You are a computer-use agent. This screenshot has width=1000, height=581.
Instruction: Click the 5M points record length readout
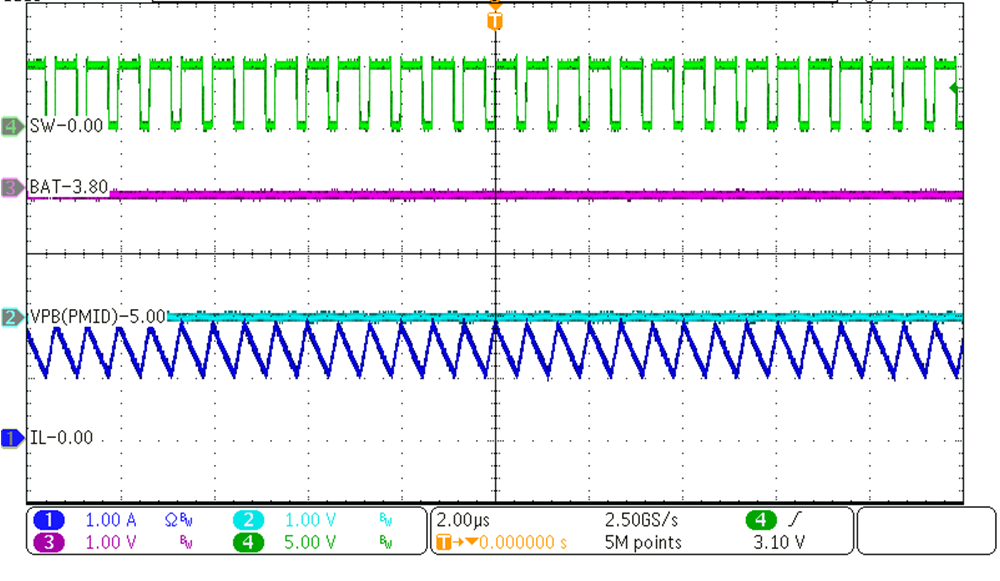click(643, 543)
